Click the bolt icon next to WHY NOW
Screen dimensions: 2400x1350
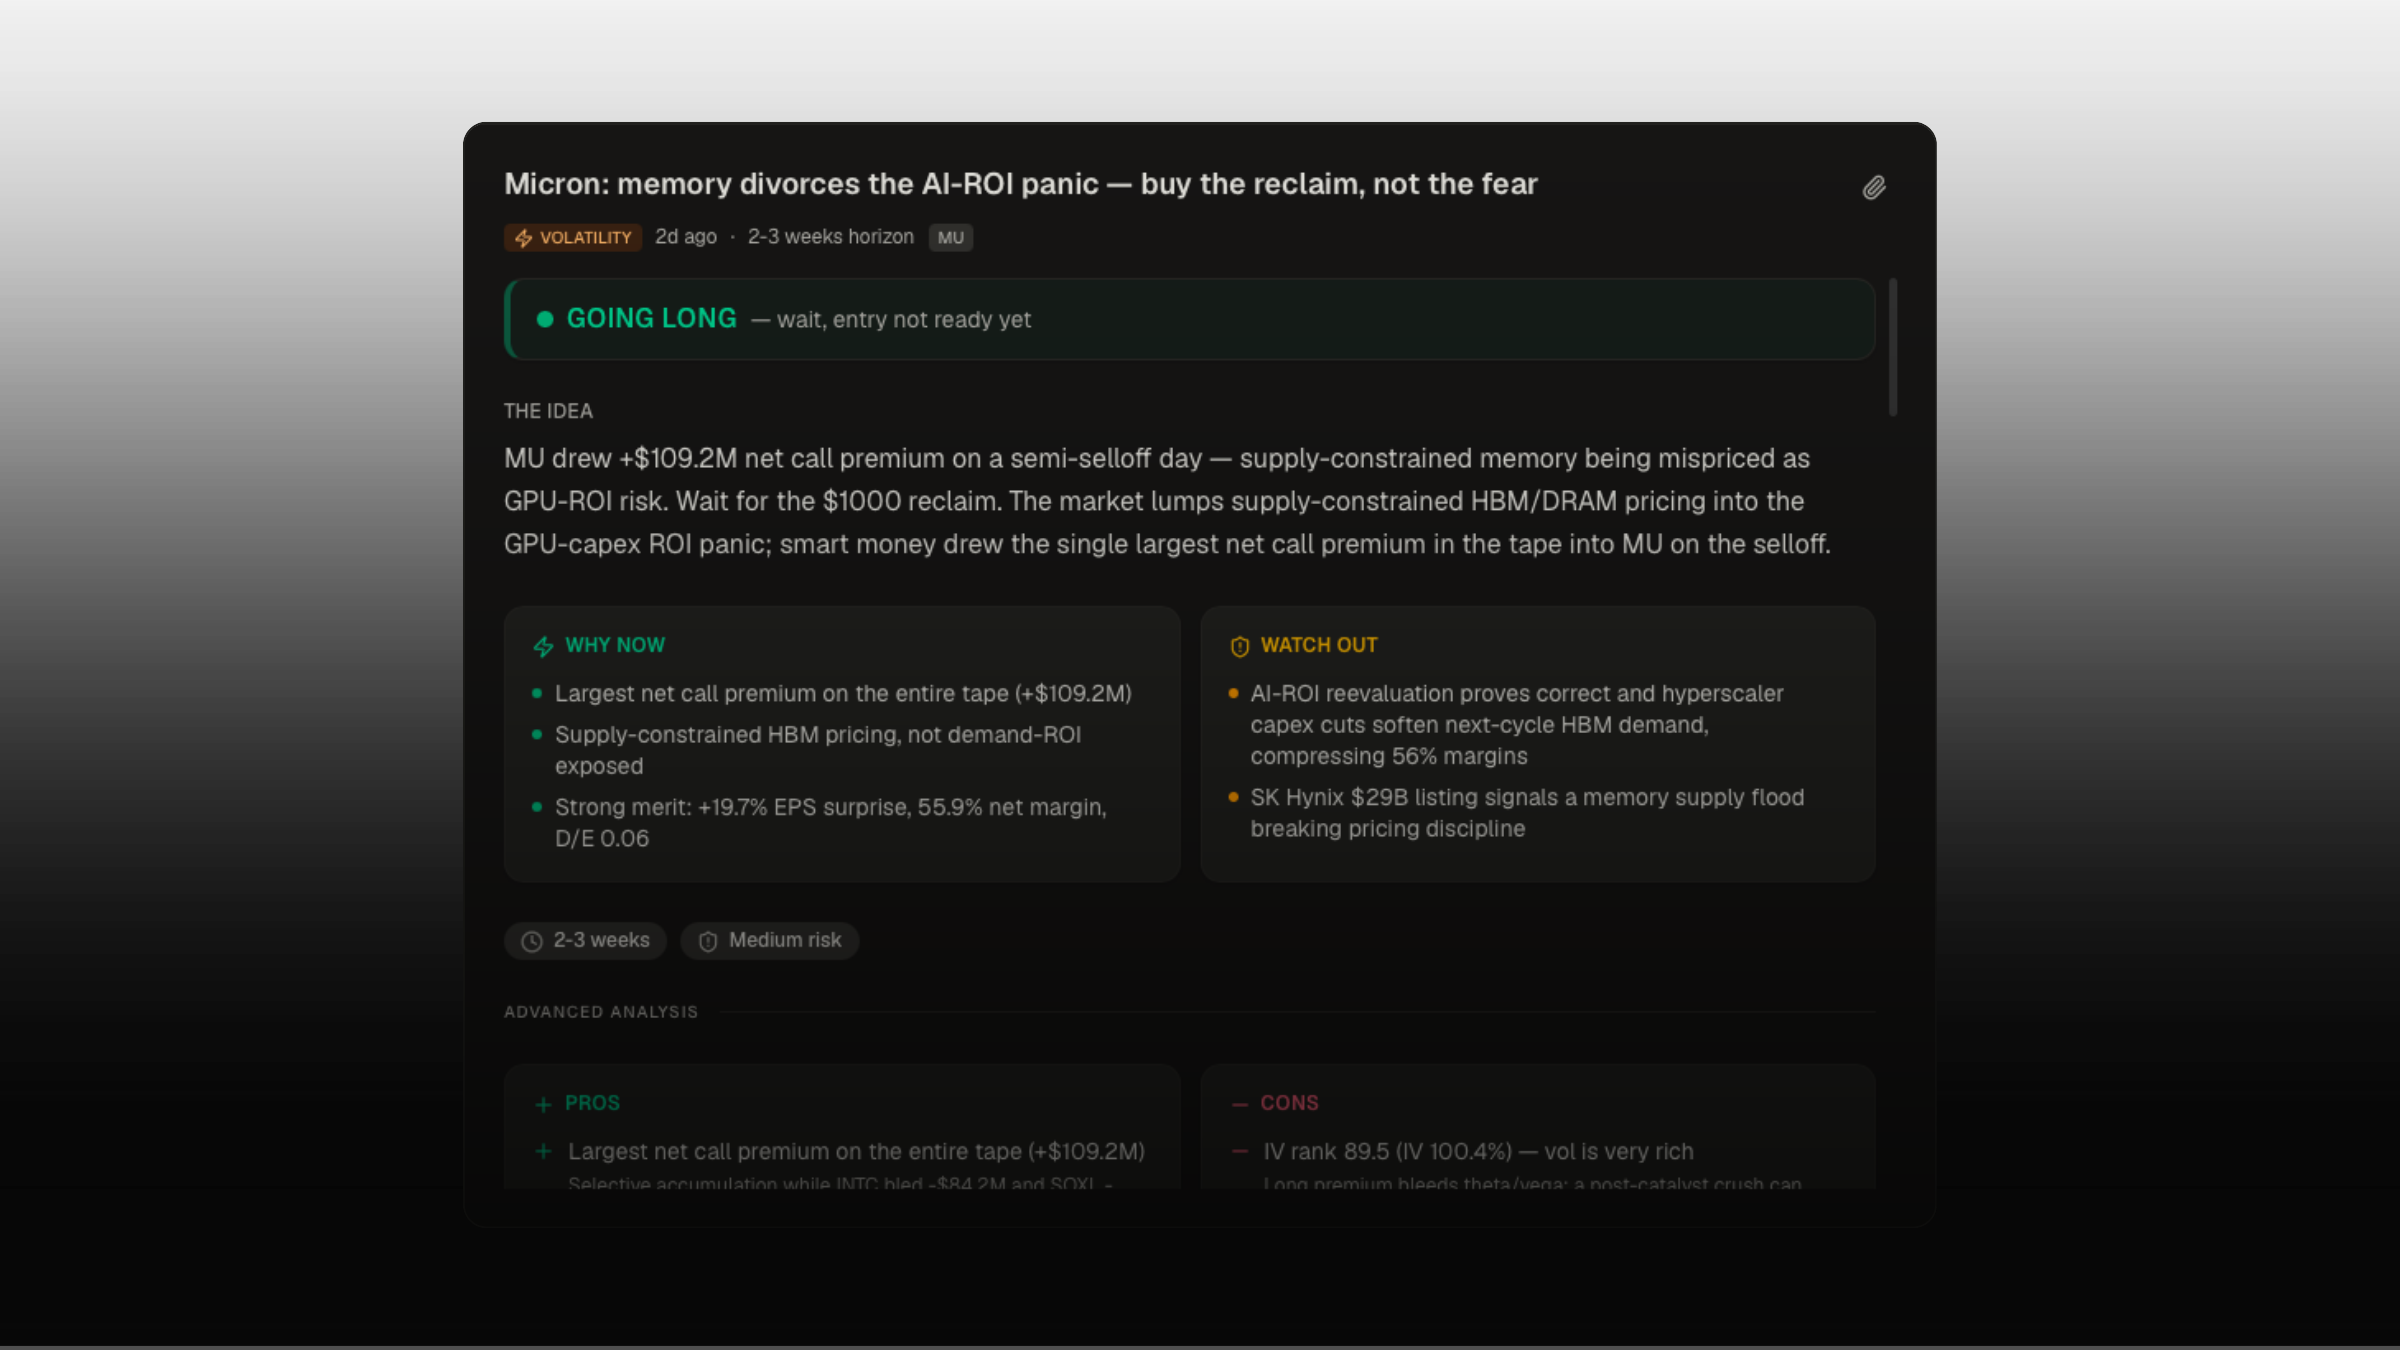click(543, 647)
